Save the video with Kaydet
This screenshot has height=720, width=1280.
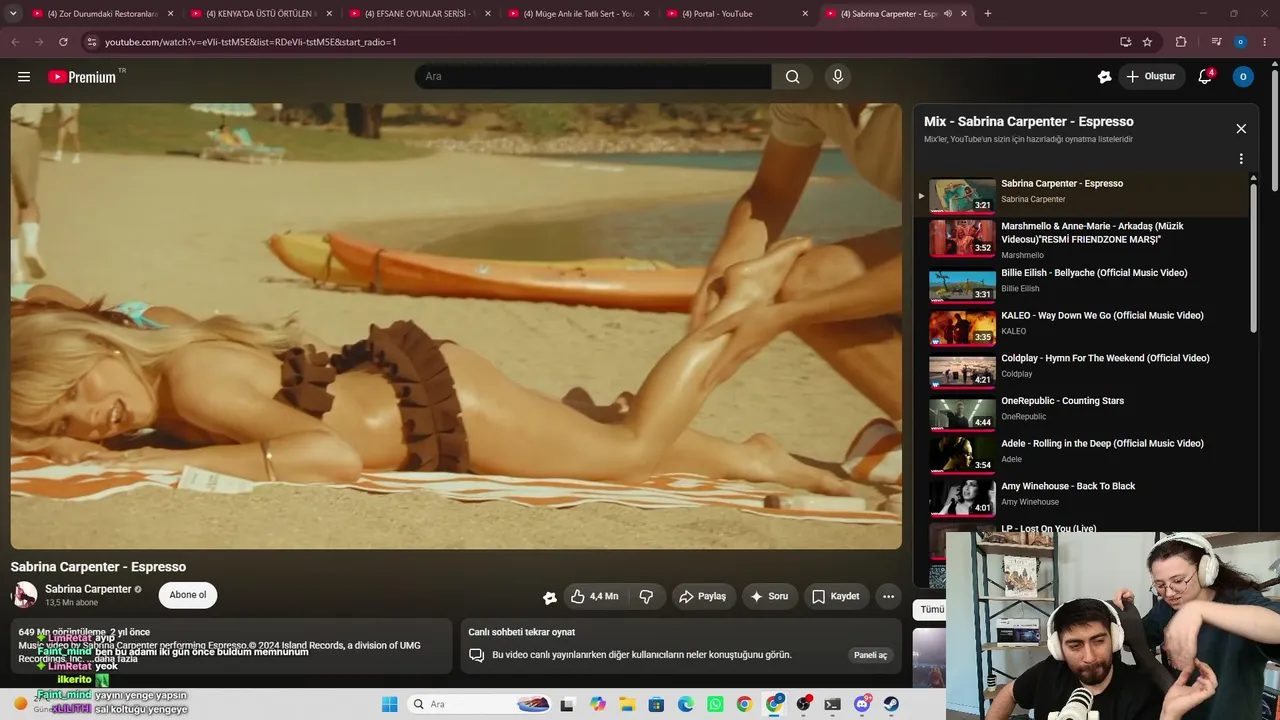(836, 596)
